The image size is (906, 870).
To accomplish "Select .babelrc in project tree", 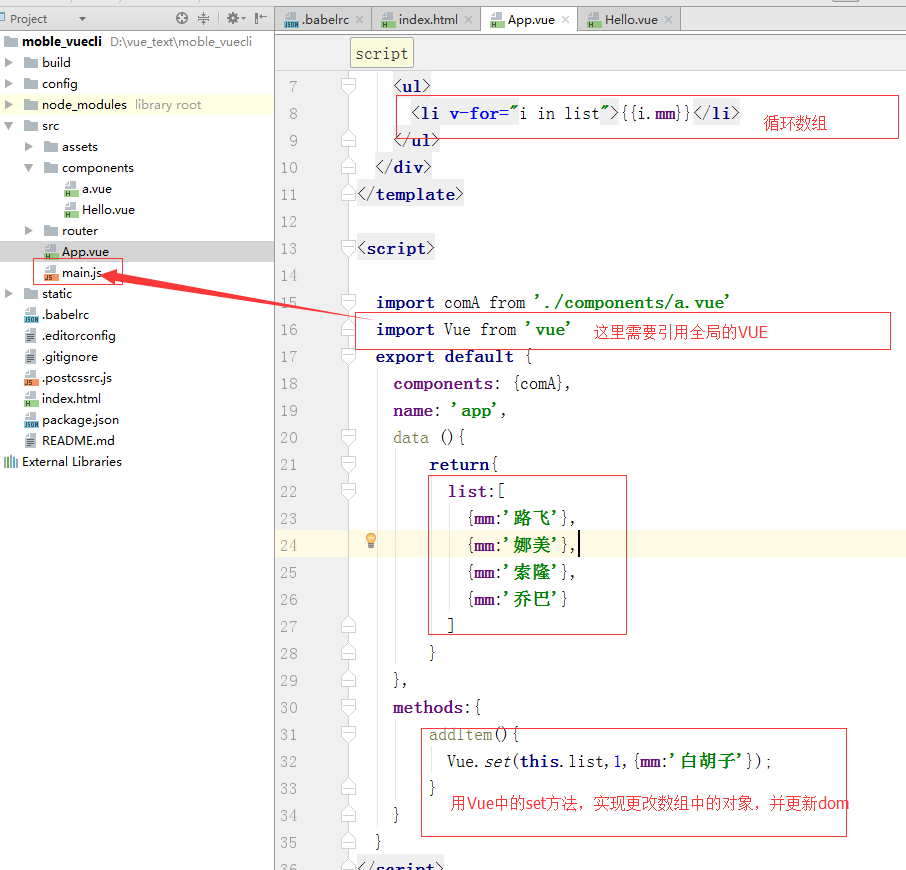I will coord(65,315).
